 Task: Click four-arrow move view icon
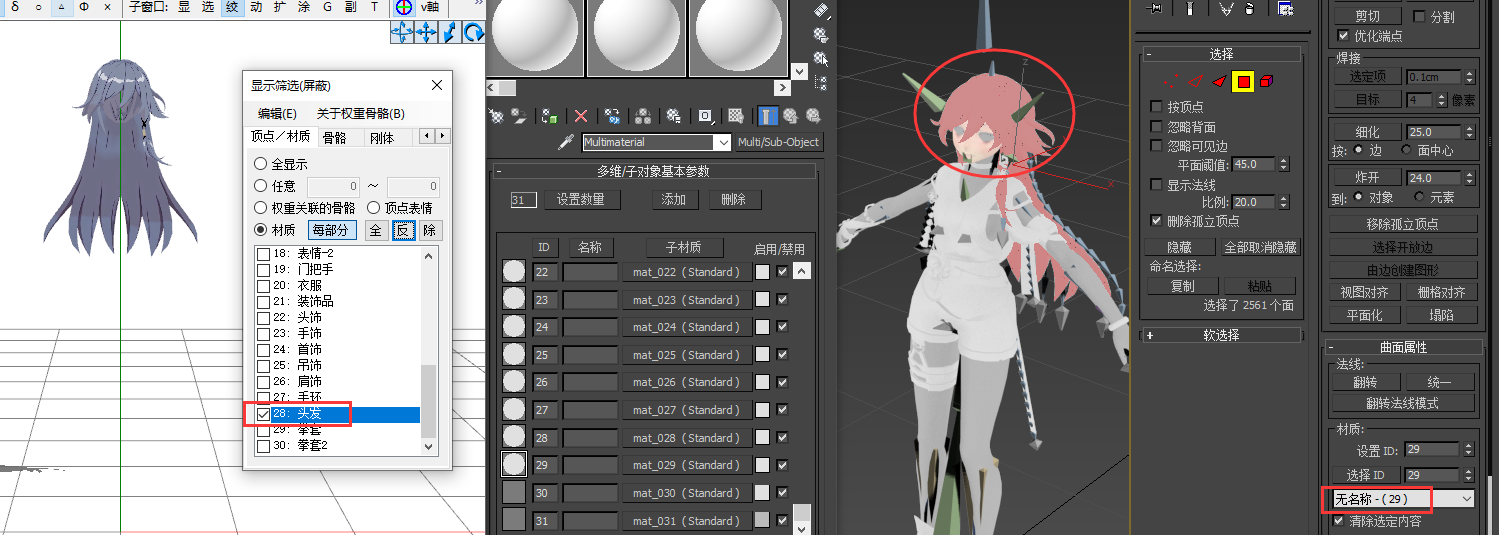(x=426, y=32)
